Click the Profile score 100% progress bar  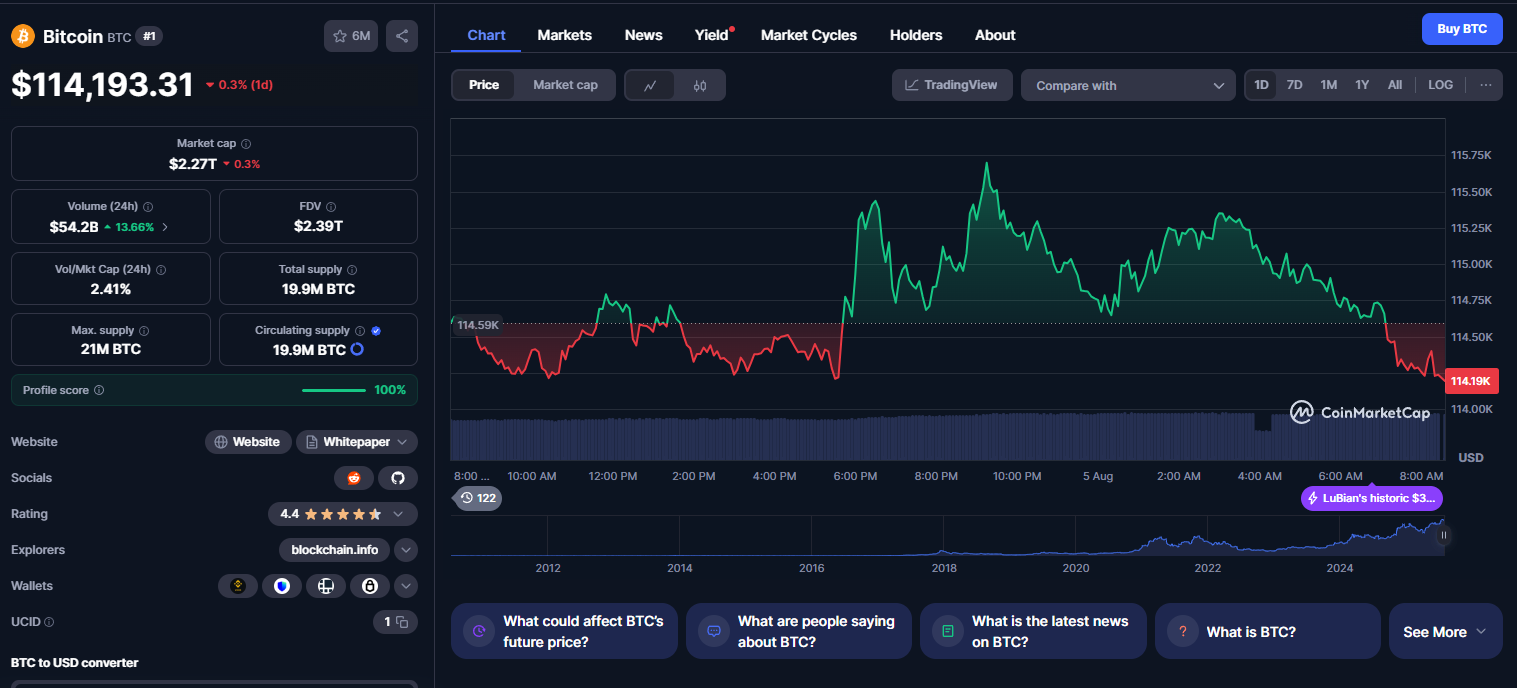click(x=334, y=390)
